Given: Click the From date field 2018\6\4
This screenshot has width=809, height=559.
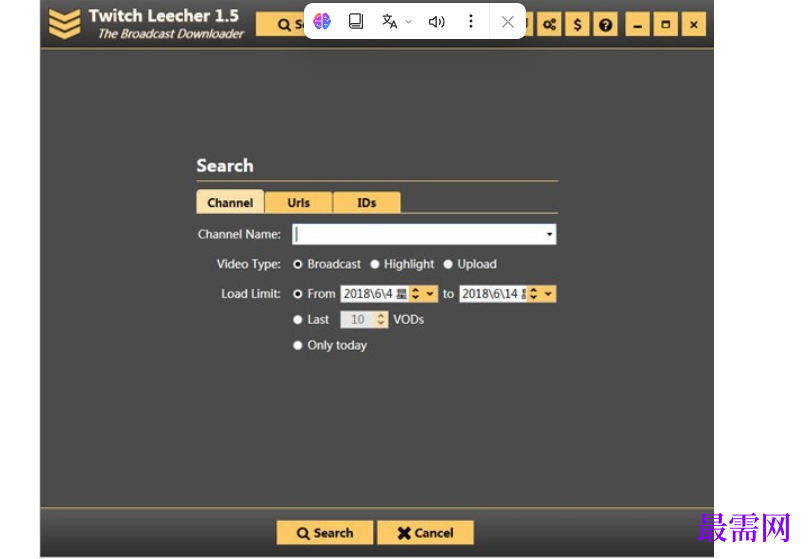Looking at the screenshot, I should tap(375, 294).
